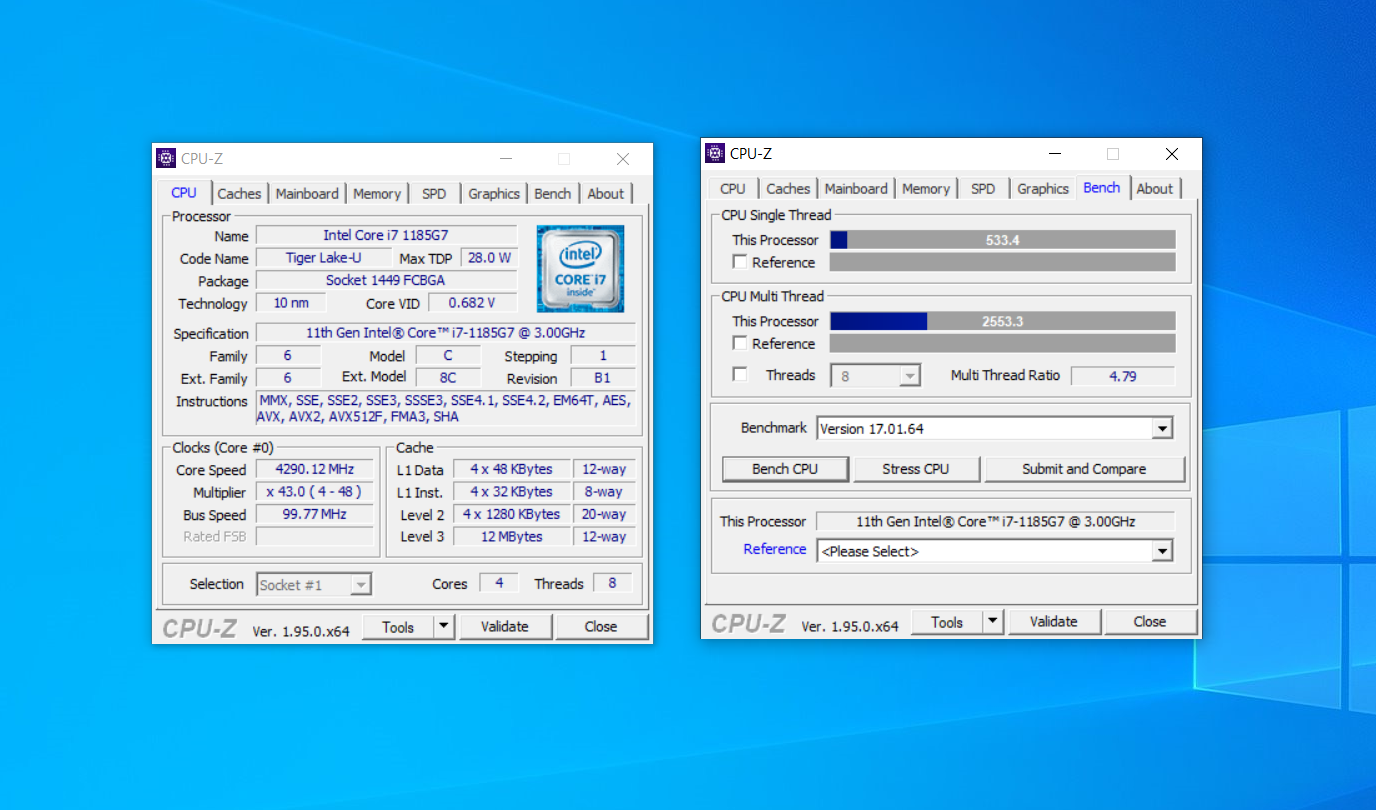Click Tools button in left CPU-Z window
Viewport: 1376px width, 810px height.
397,627
